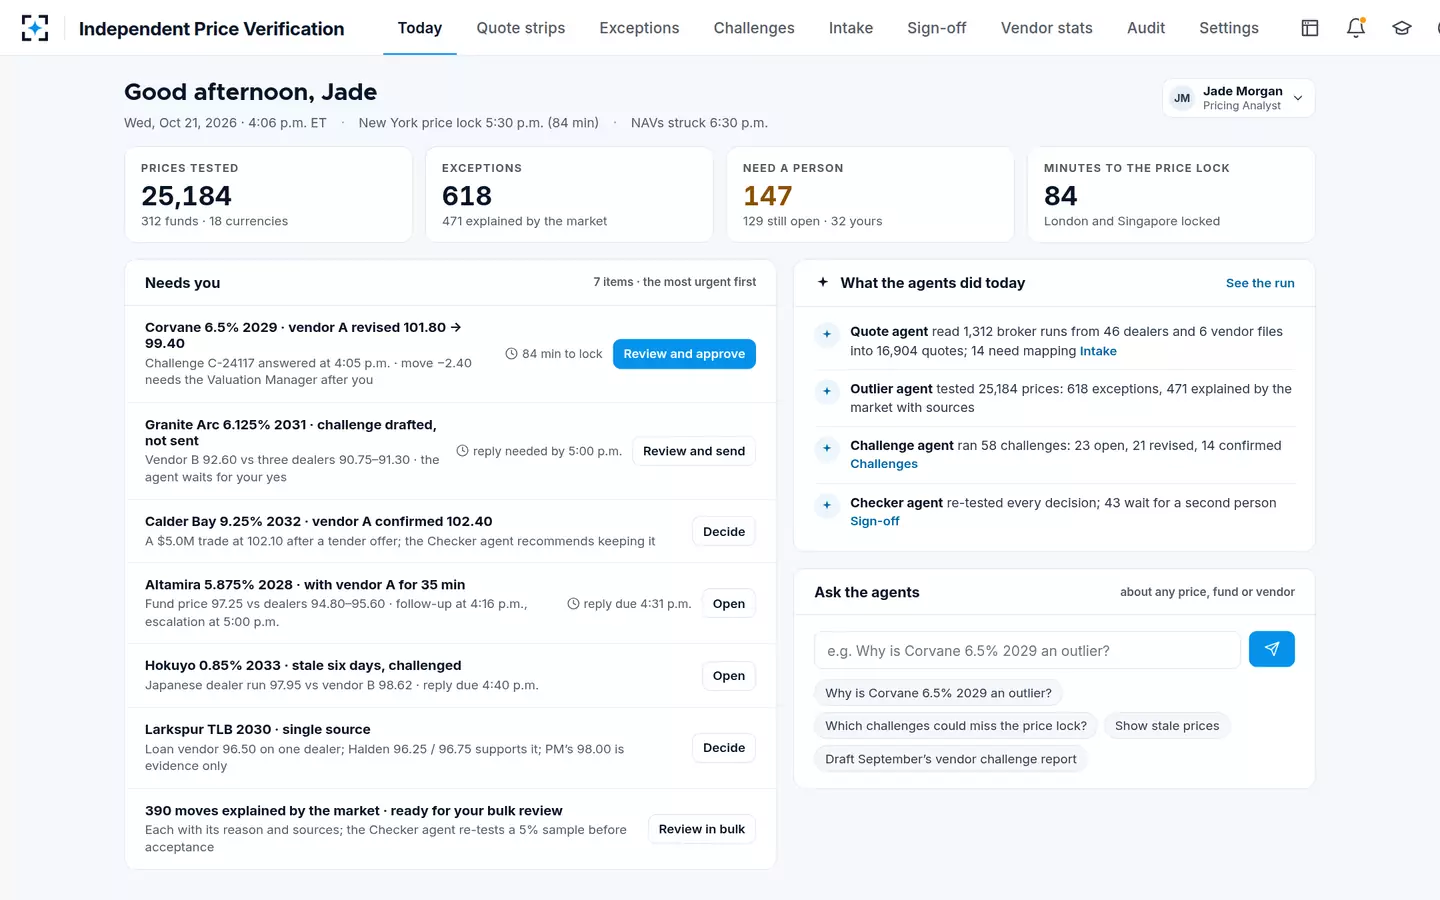Choose Draft September's vendor challenge report chip
The height and width of the screenshot is (900, 1440).
[x=951, y=759]
